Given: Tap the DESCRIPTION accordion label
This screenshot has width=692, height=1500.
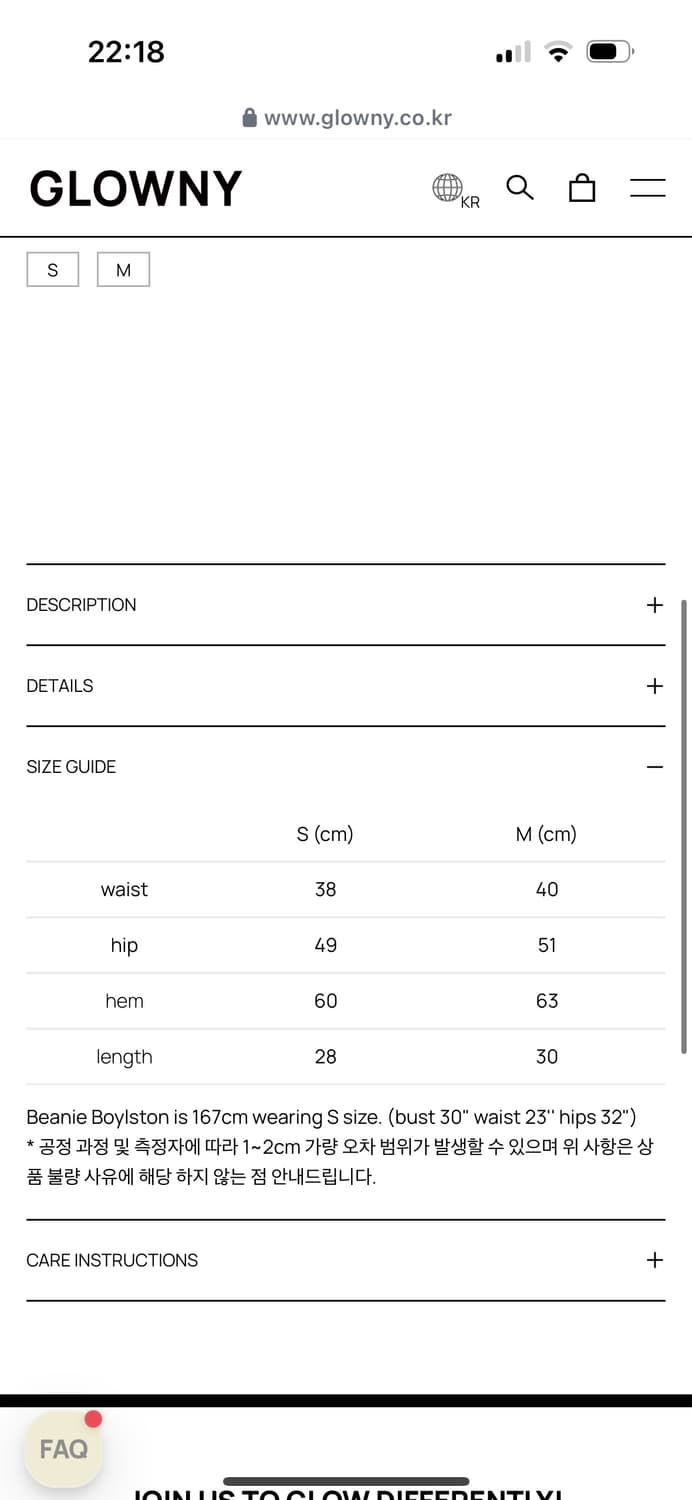Looking at the screenshot, I should pyautogui.click(x=81, y=605).
